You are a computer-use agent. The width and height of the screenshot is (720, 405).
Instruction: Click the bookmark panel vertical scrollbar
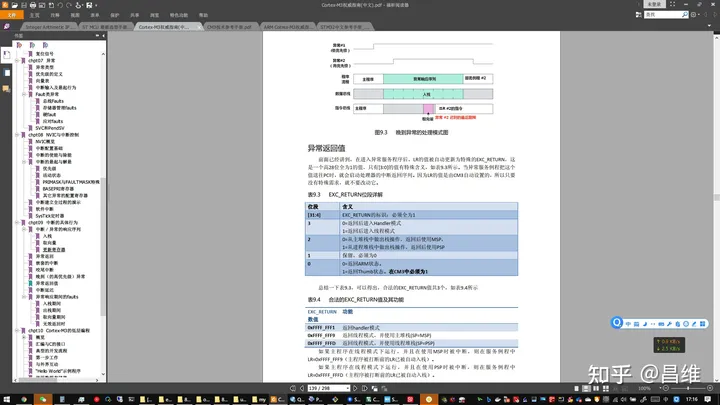103,247
